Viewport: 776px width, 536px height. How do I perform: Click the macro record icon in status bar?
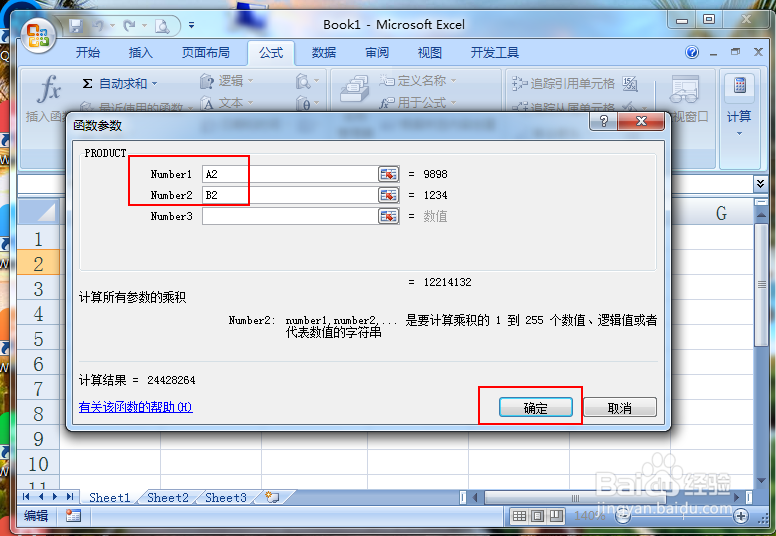[73, 516]
